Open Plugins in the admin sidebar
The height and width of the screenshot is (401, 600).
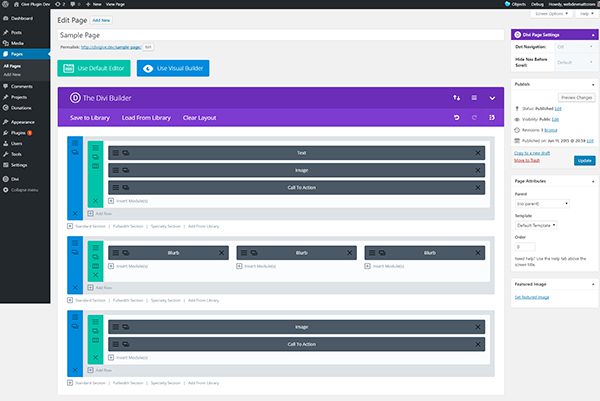[20, 131]
